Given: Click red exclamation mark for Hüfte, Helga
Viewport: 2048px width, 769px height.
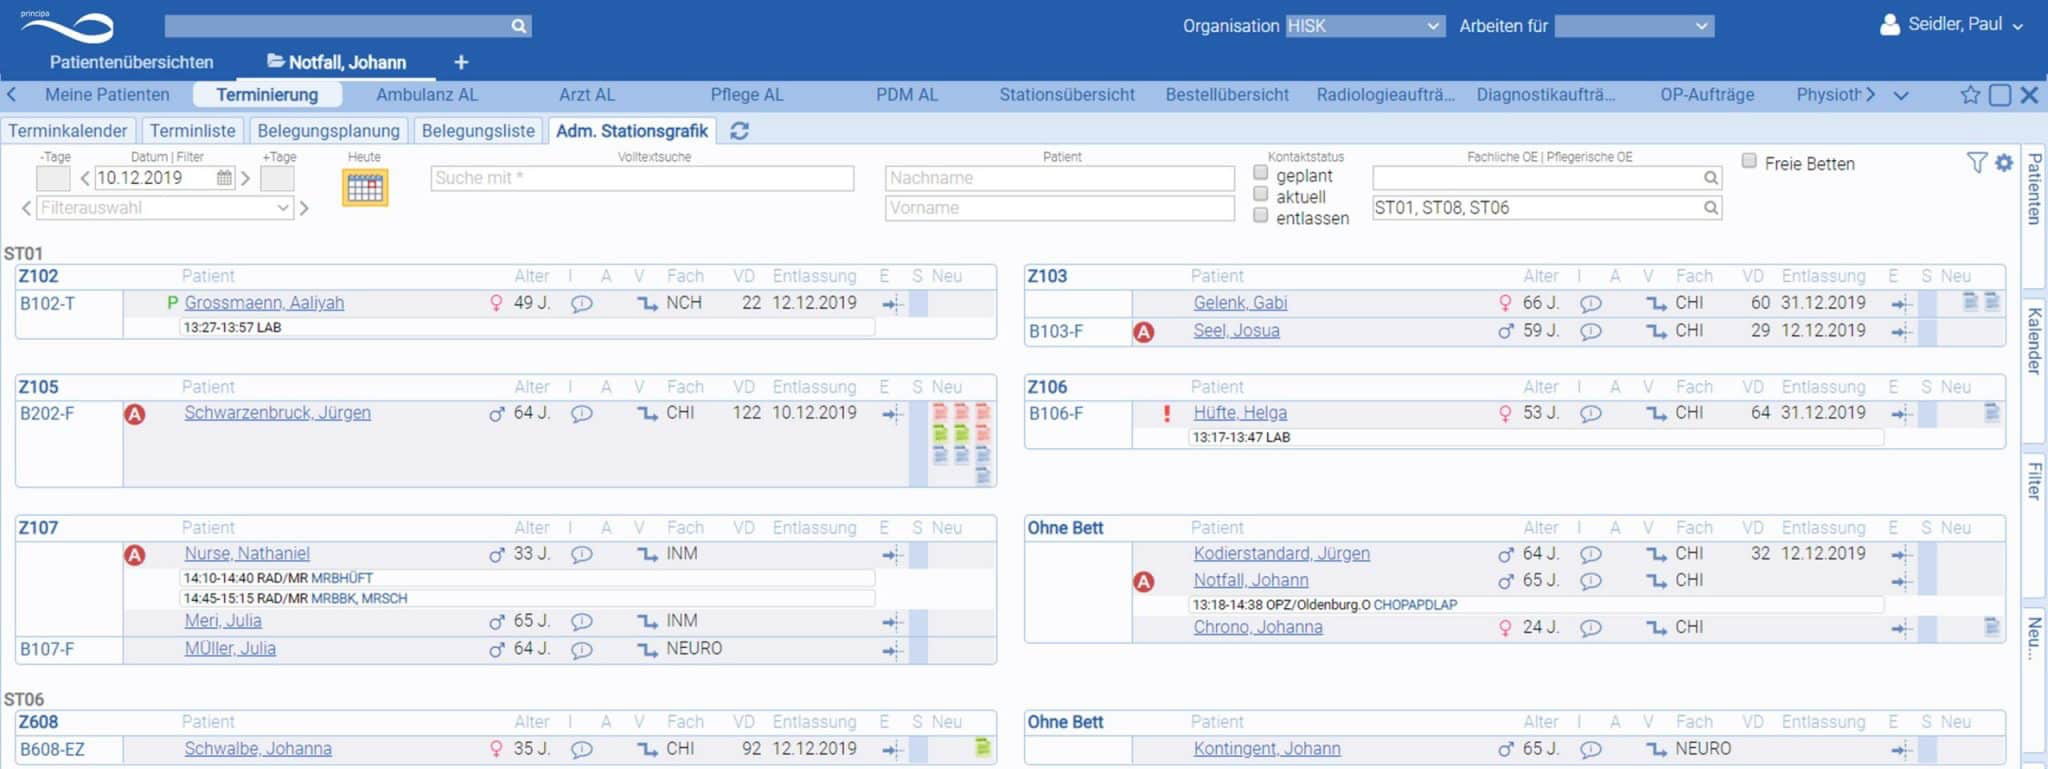Looking at the screenshot, I should (x=1166, y=413).
